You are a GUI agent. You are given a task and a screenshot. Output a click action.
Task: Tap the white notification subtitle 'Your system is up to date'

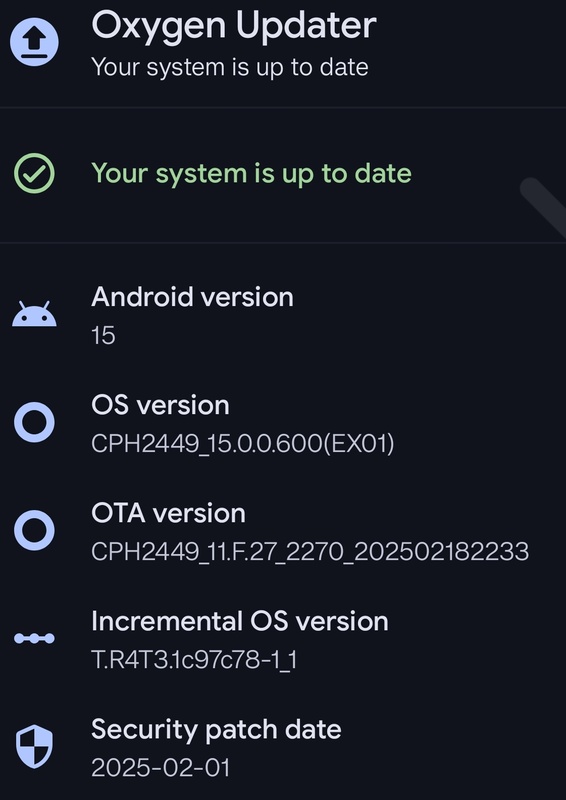(230, 68)
